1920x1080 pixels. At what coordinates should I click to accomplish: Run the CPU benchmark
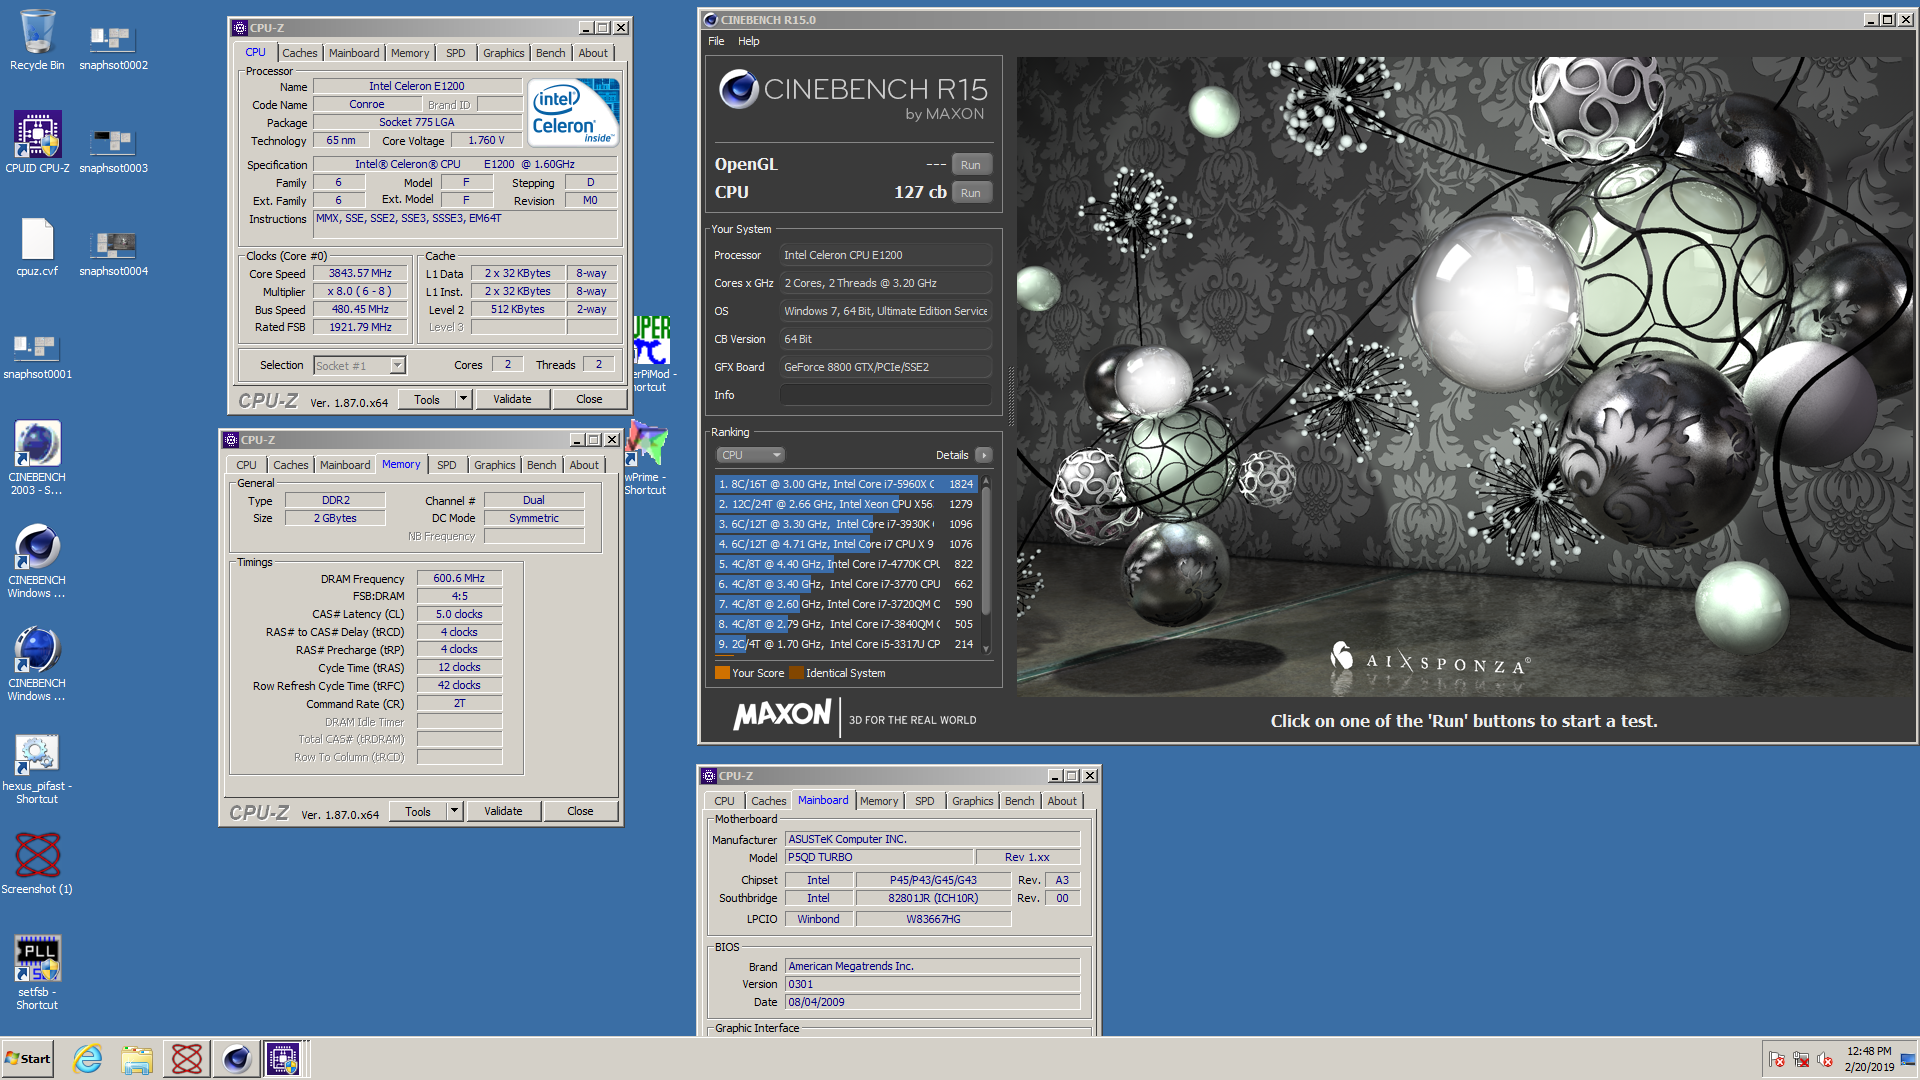coord(971,193)
